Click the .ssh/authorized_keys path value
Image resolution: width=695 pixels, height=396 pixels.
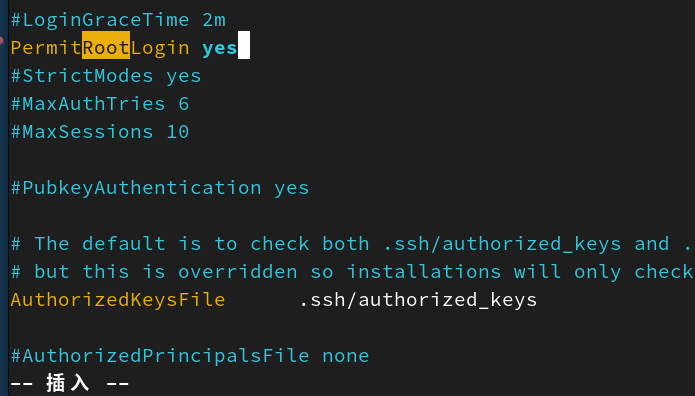click(x=418, y=300)
